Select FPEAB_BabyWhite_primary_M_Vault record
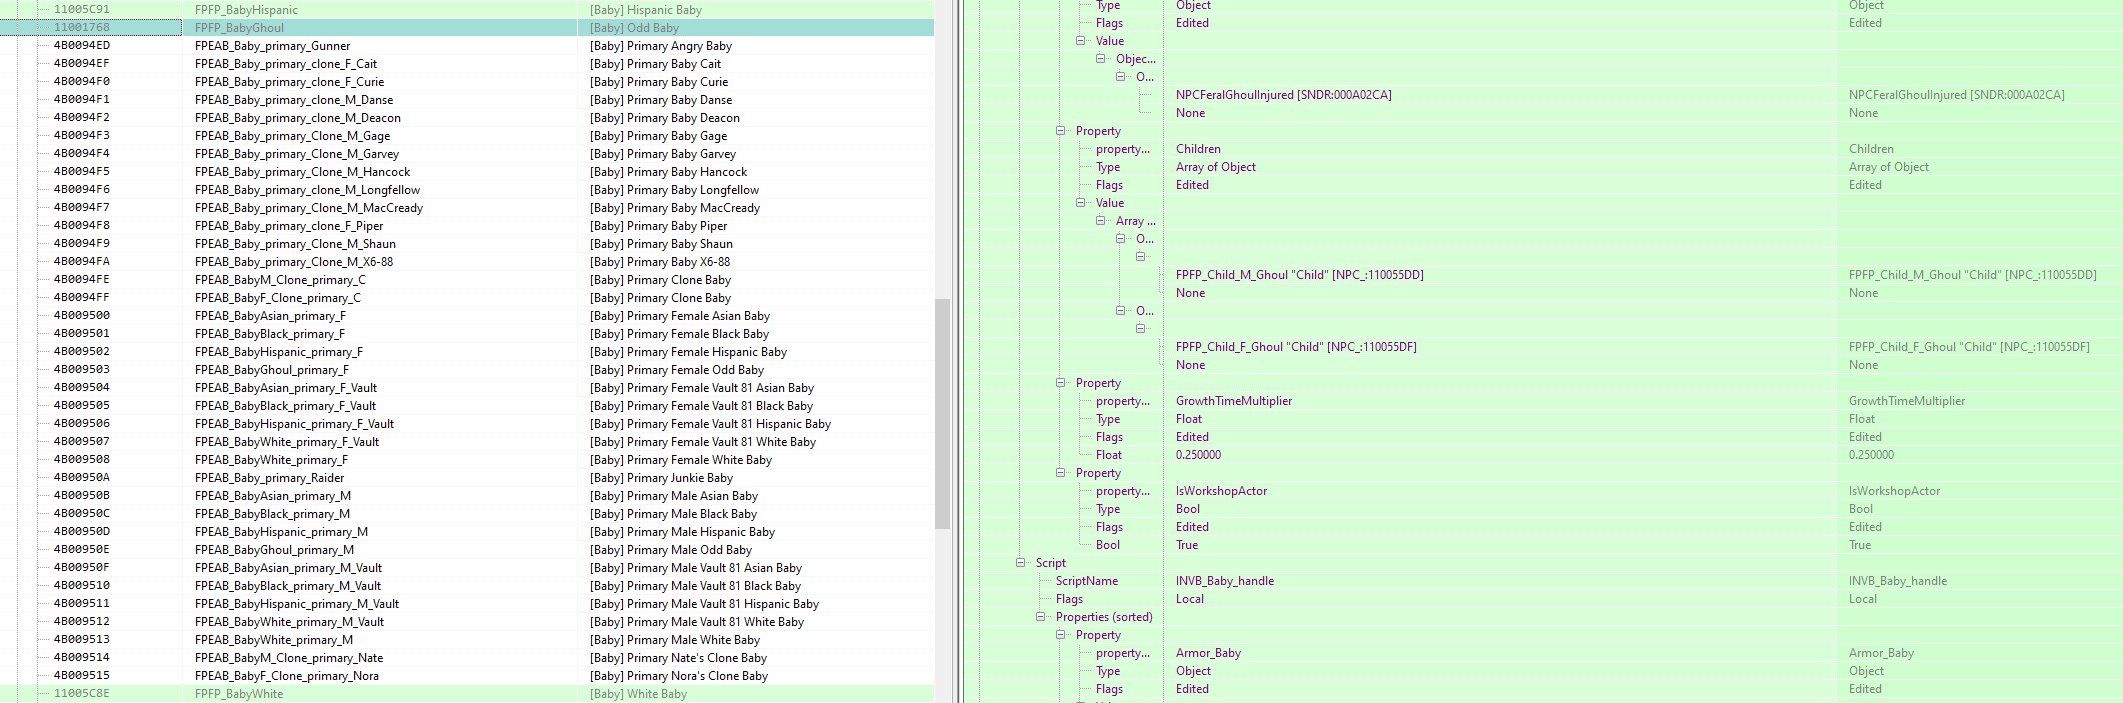This screenshot has height=703, width=2123. [467, 622]
